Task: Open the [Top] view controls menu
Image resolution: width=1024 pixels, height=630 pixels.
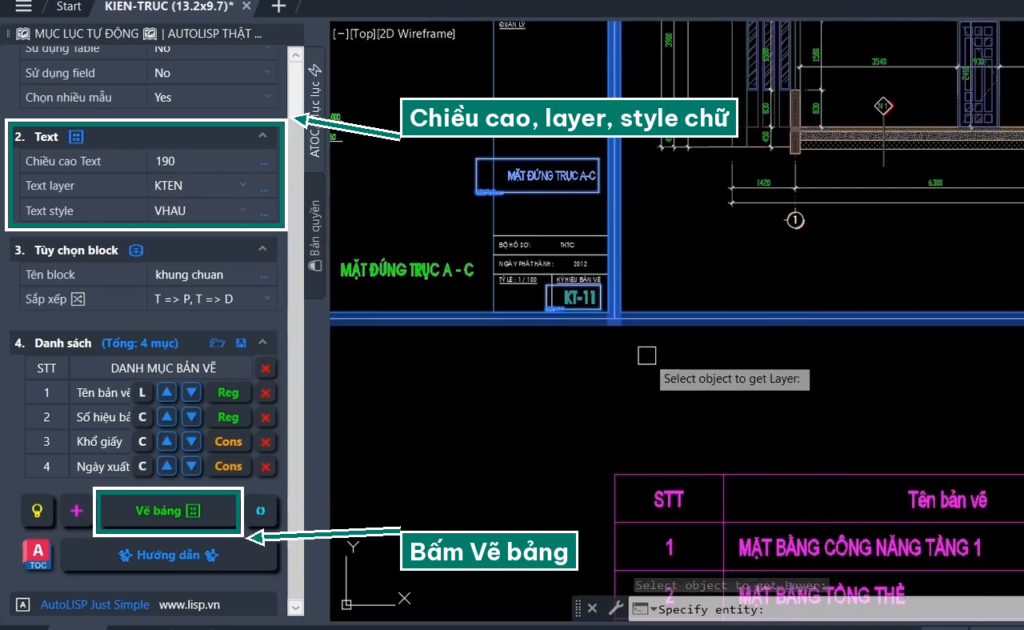Action: (362, 33)
